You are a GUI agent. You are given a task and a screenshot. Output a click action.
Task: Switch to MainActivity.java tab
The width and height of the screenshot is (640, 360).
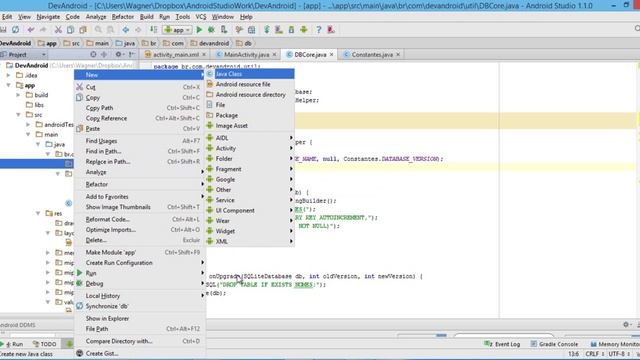coord(247,55)
